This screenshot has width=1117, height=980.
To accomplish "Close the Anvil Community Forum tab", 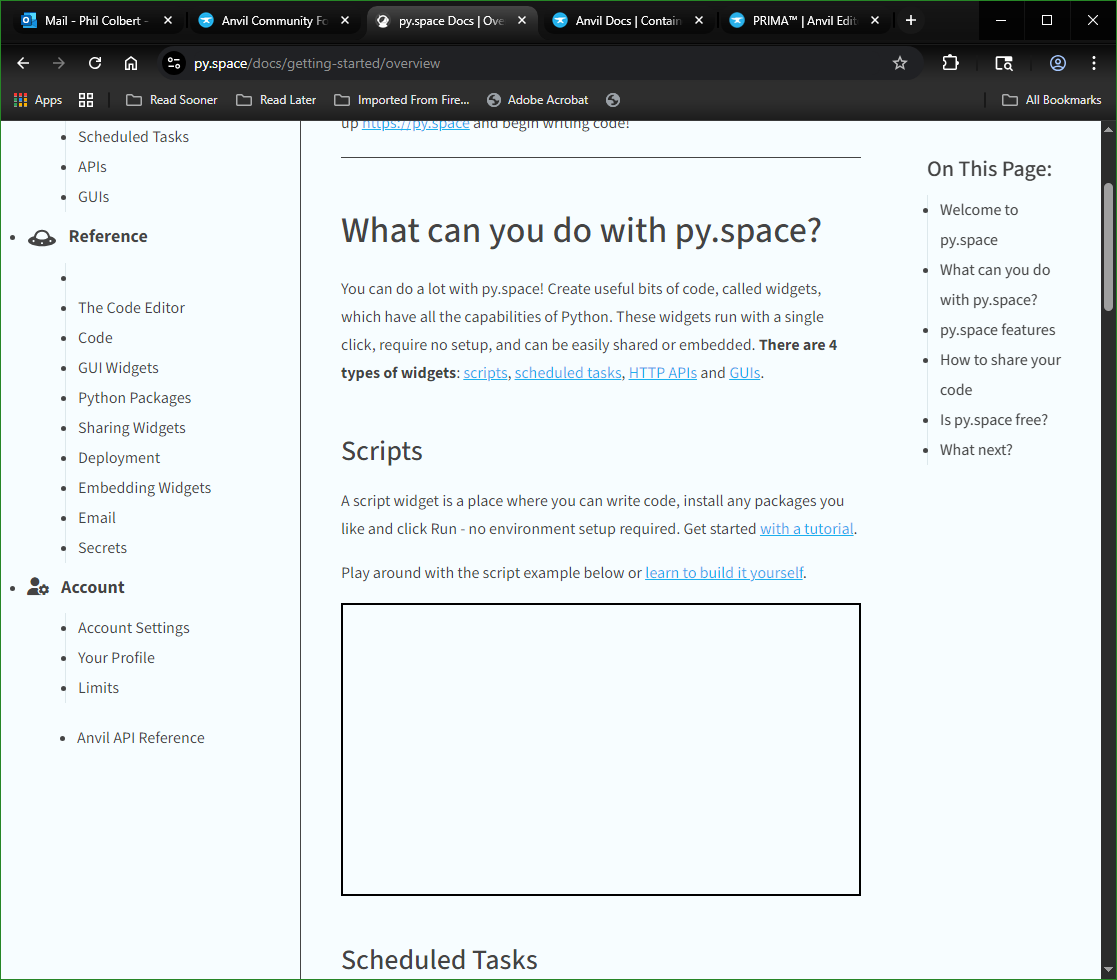I will (x=345, y=21).
